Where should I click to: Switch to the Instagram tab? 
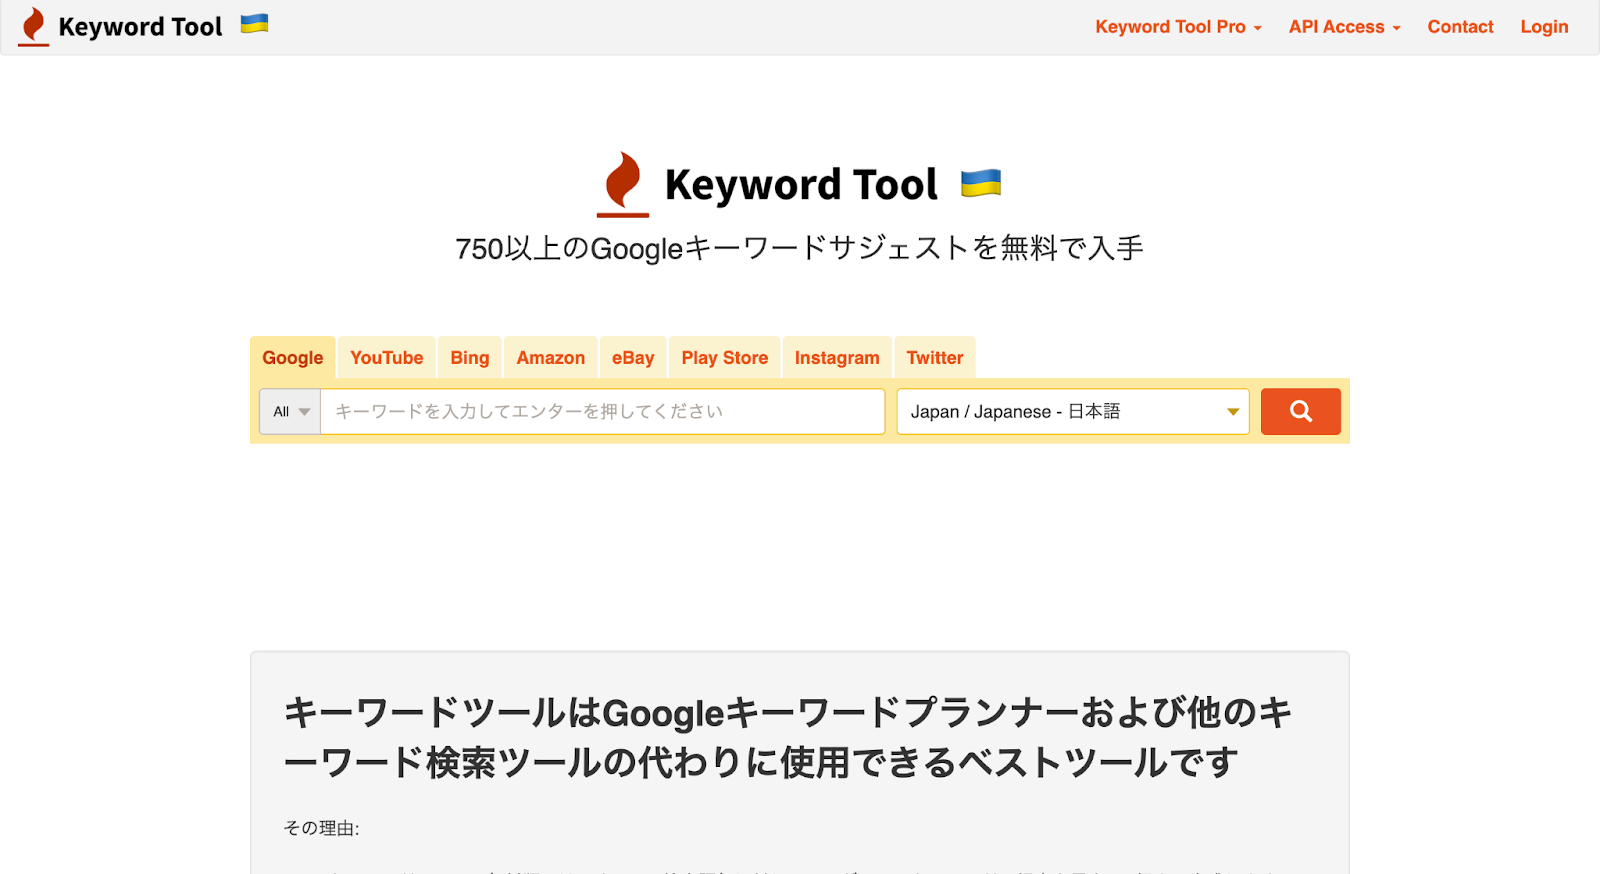click(x=837, y=358)
